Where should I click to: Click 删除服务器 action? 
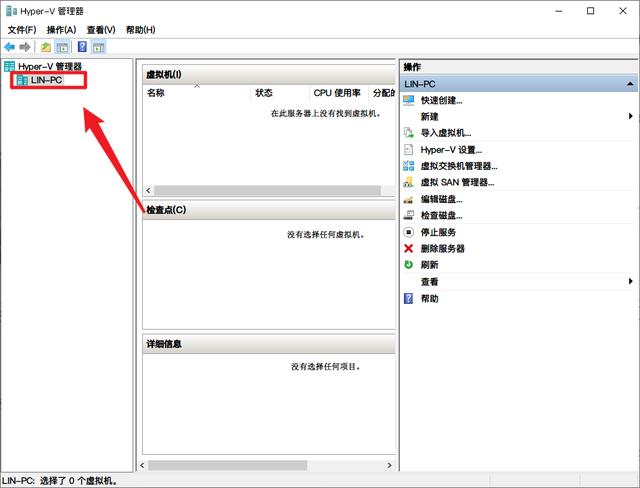pyautogui.click(x=442, y=248)
